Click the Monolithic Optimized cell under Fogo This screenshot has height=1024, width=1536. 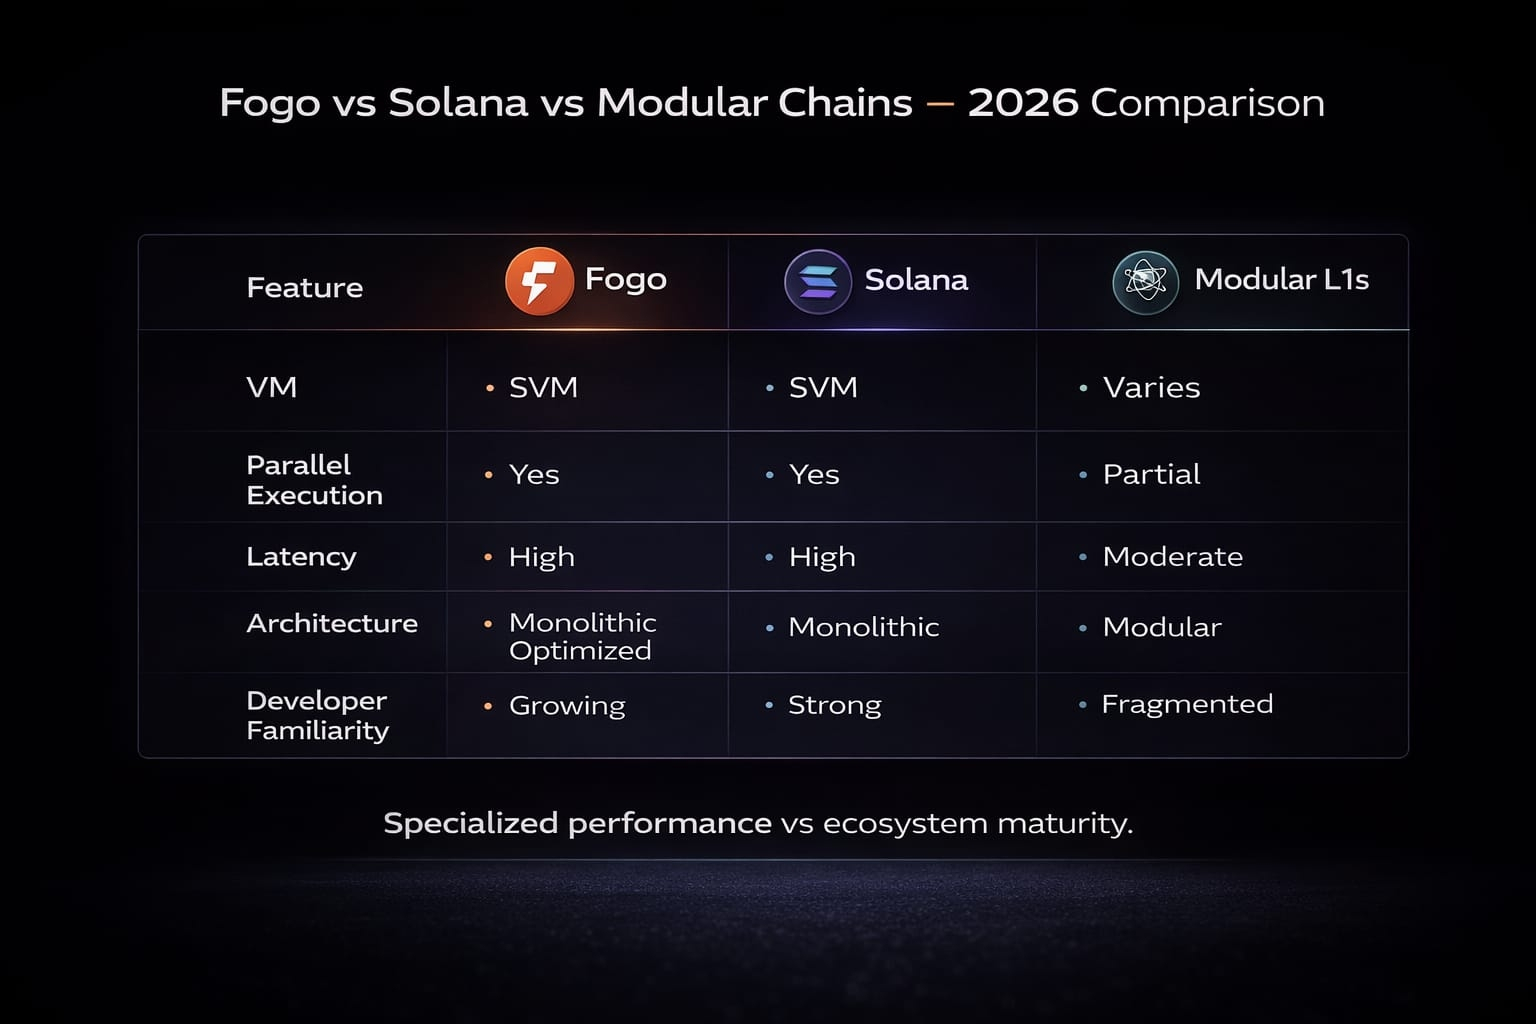[x=582, y=636]
